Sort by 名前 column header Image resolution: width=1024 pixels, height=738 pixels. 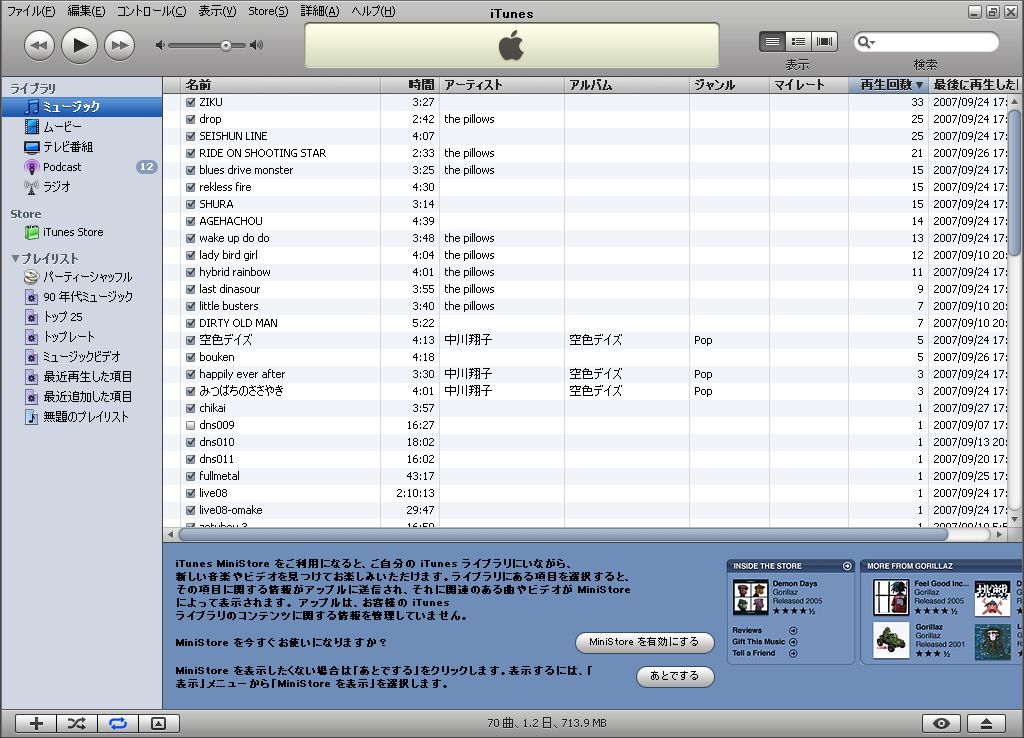tap(281, 85)
